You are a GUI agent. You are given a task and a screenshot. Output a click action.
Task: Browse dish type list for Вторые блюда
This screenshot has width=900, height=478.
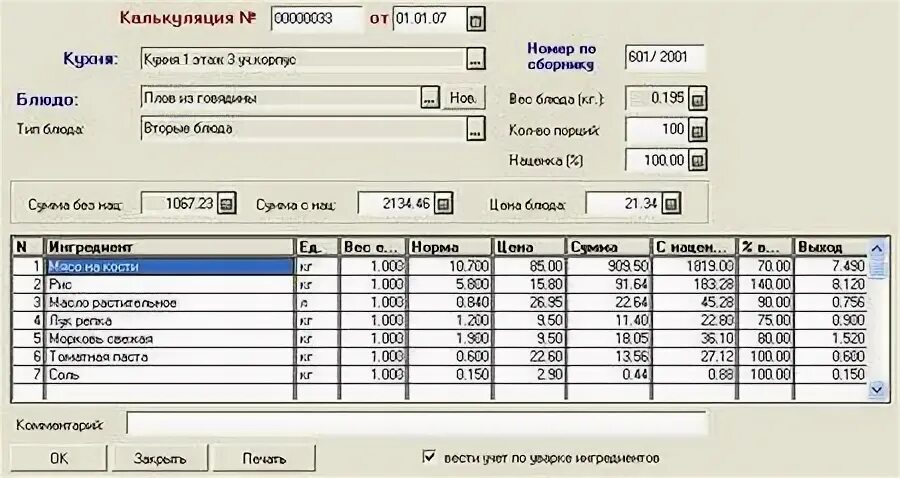(x=475, y=130)
